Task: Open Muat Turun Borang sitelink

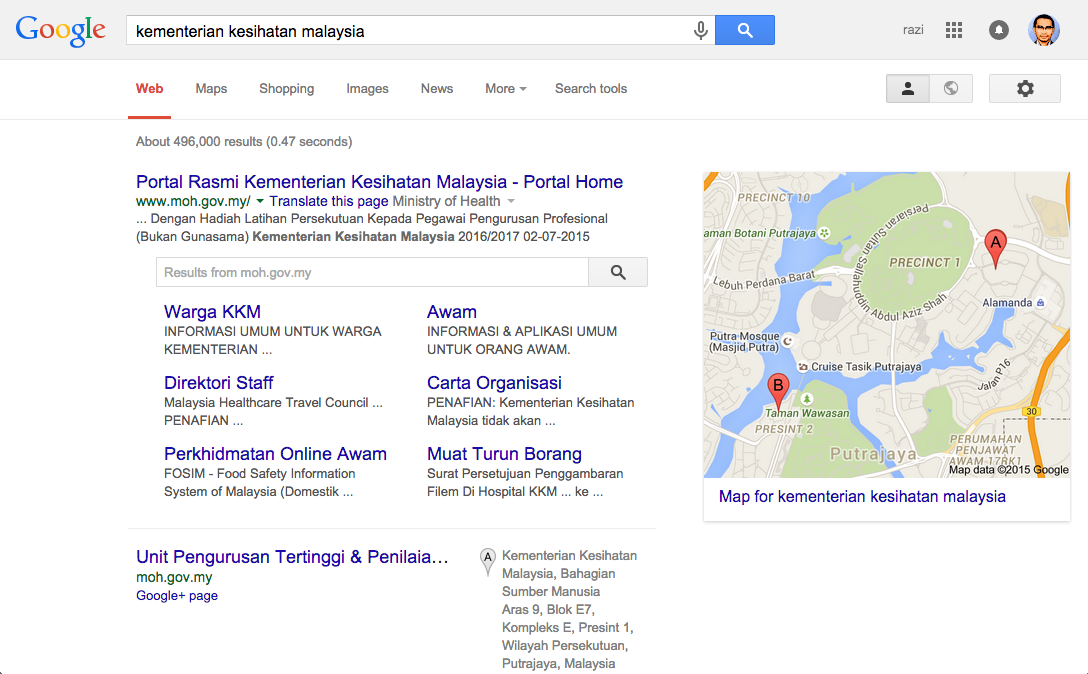Action: 504,454
